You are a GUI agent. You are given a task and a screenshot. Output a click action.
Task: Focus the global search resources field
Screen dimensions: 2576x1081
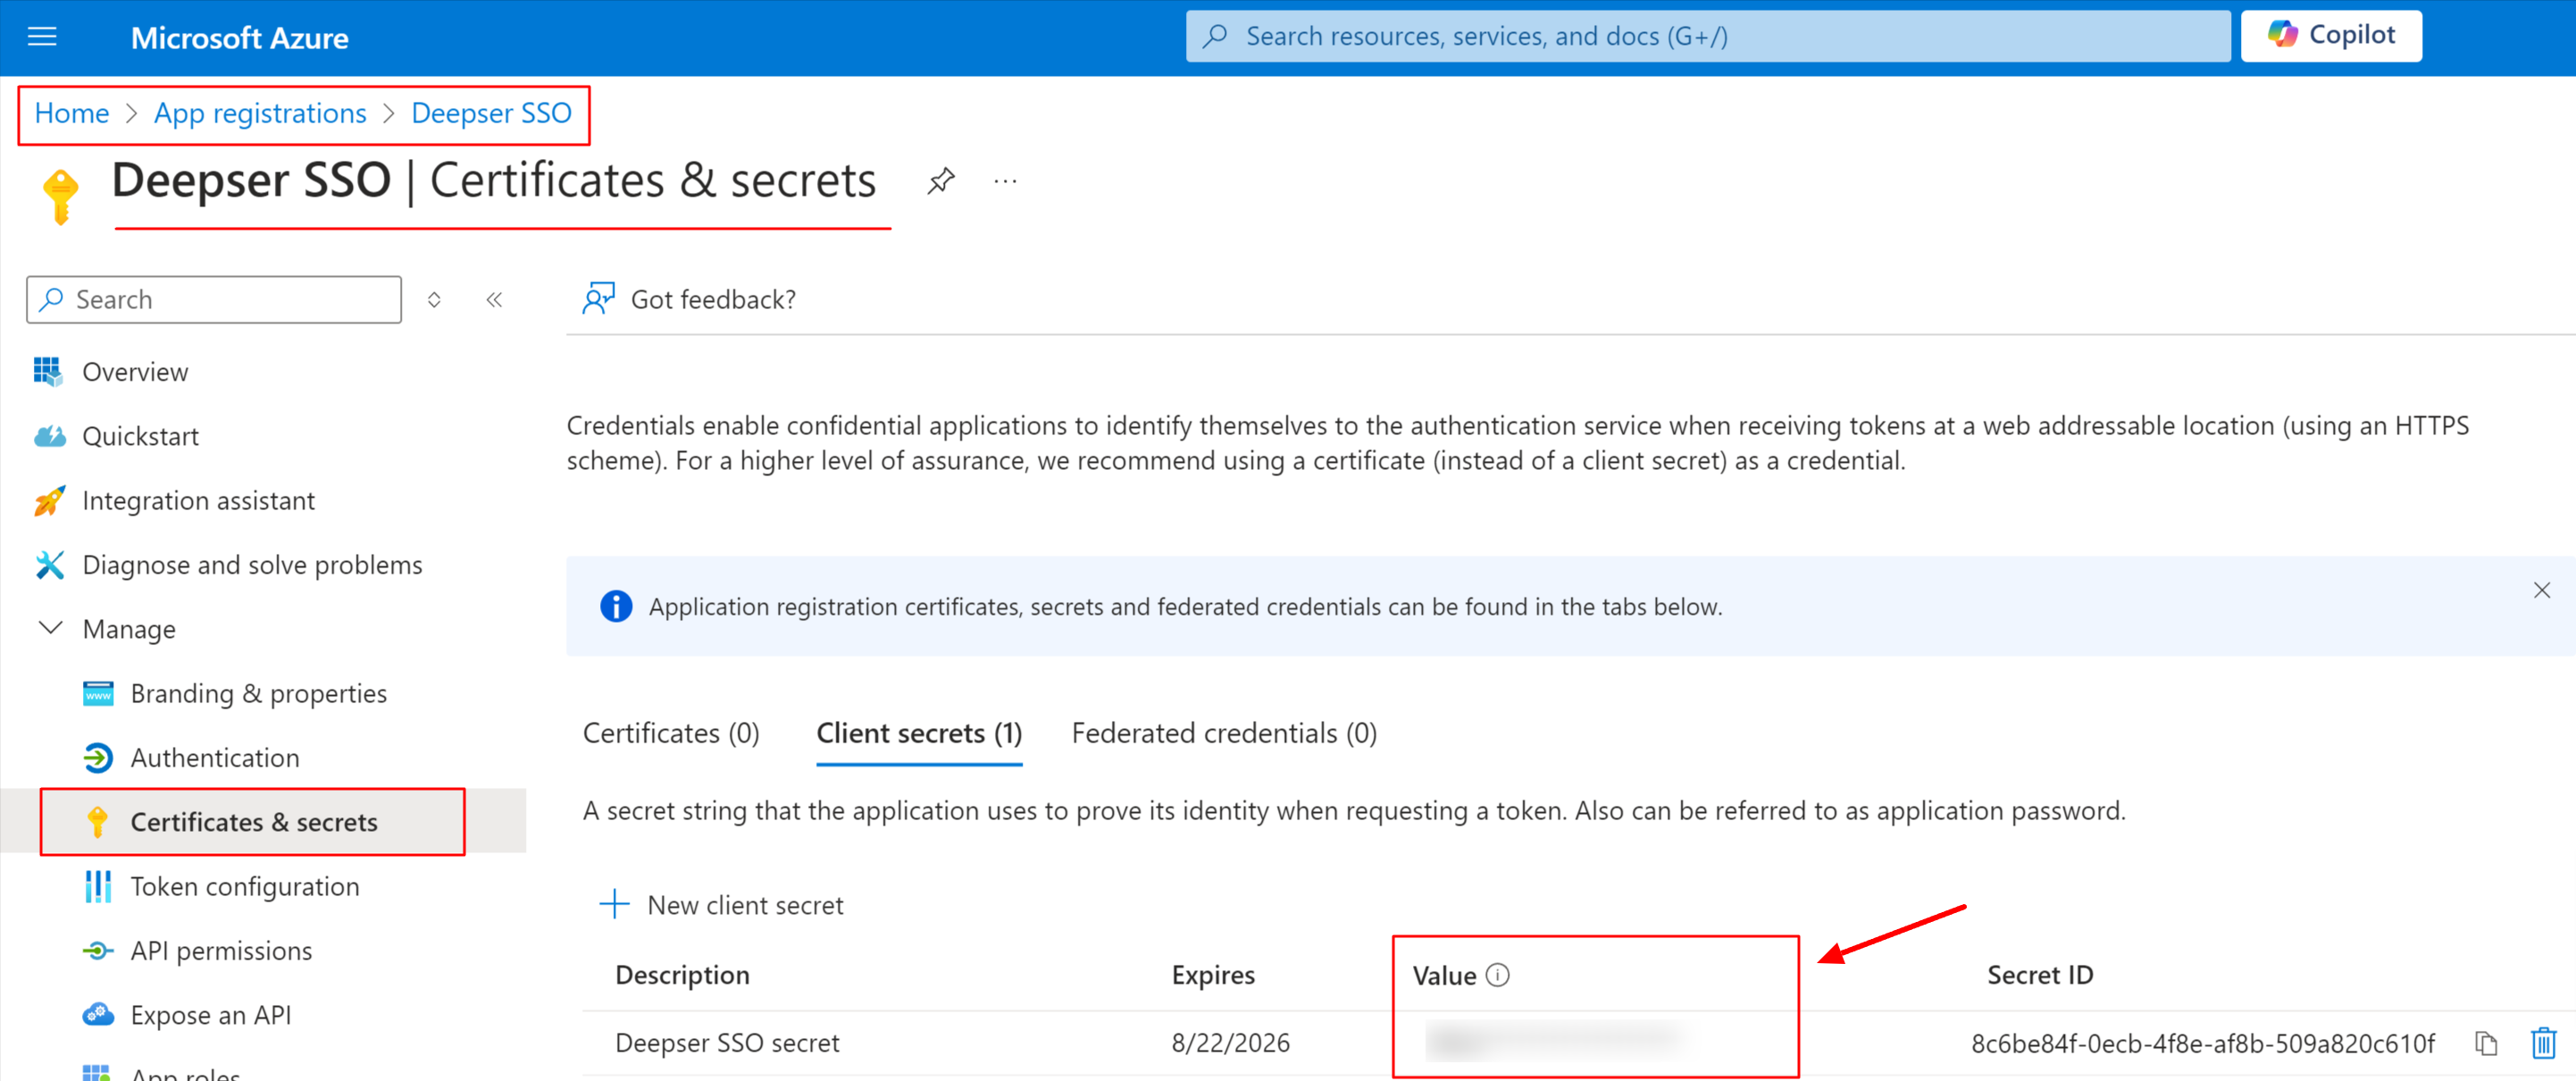(1707, 36)
